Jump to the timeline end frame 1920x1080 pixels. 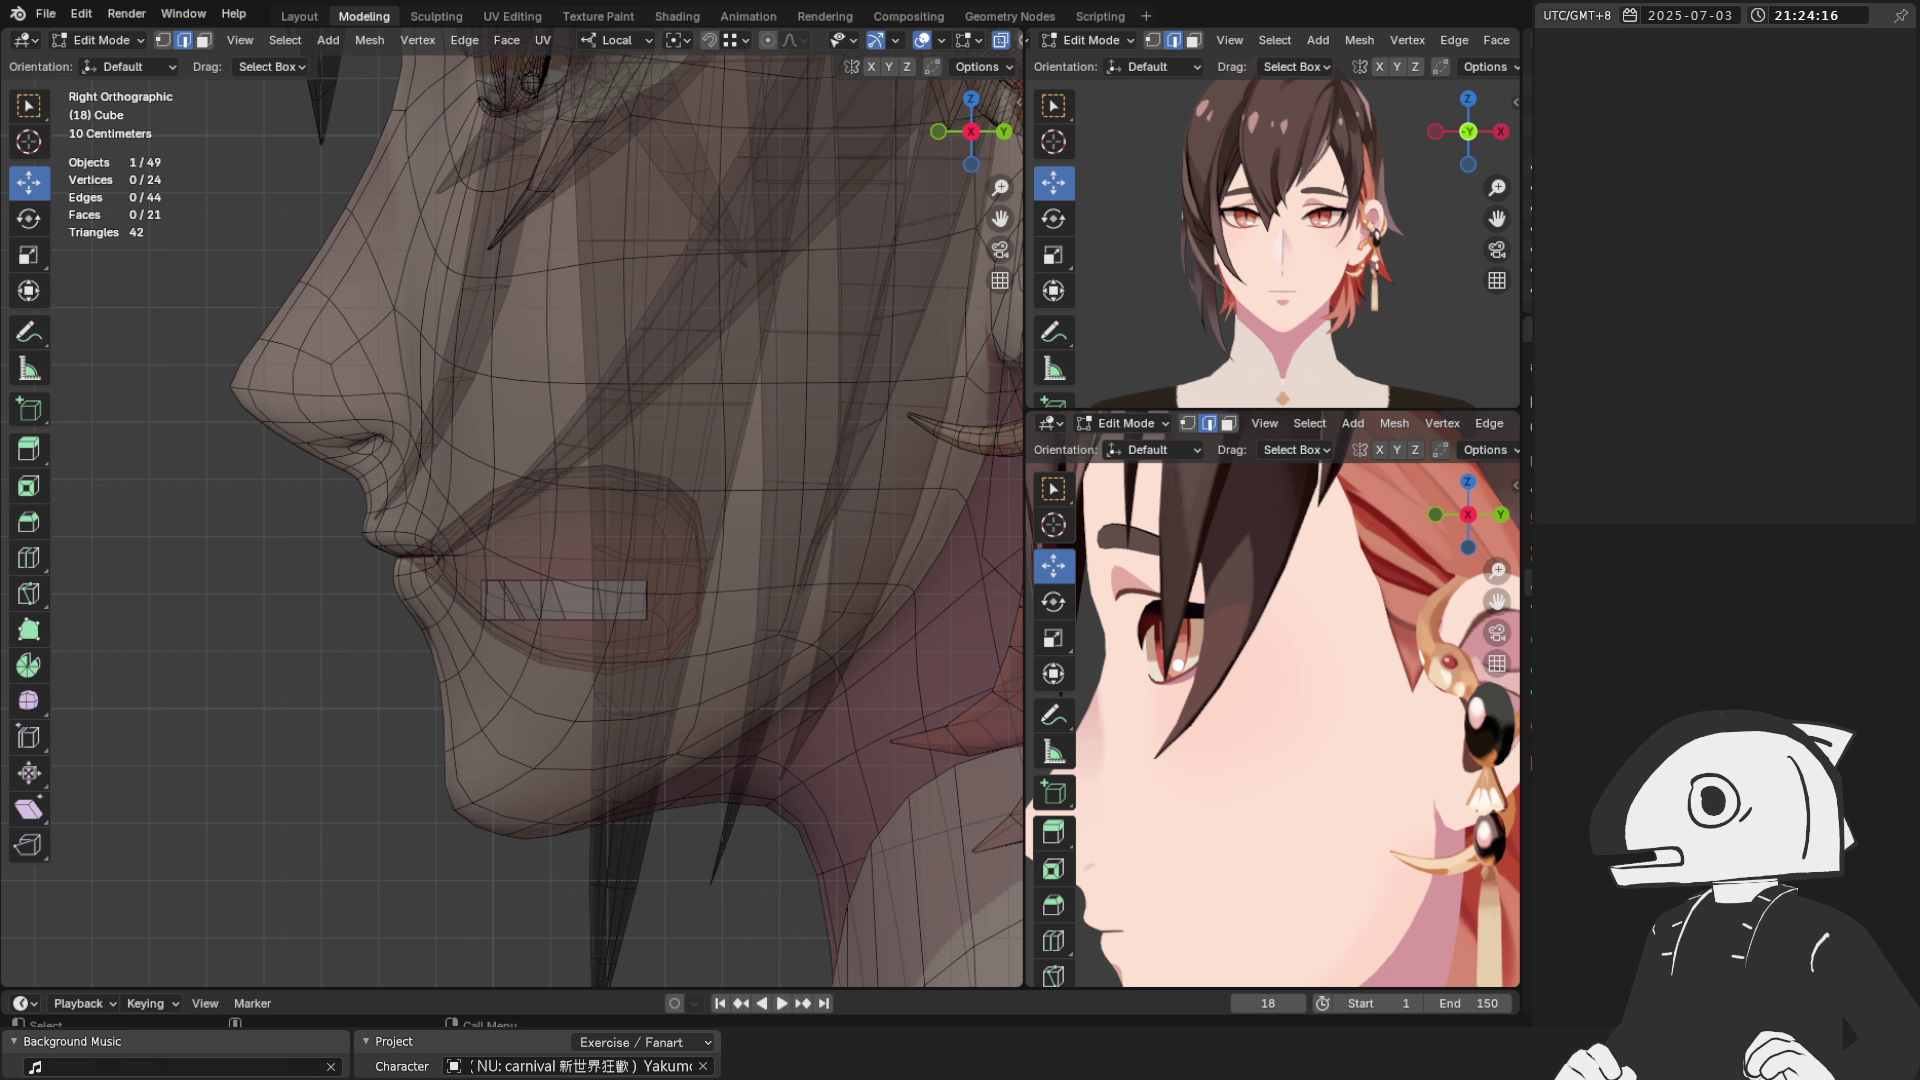(x=824, y=1004)
